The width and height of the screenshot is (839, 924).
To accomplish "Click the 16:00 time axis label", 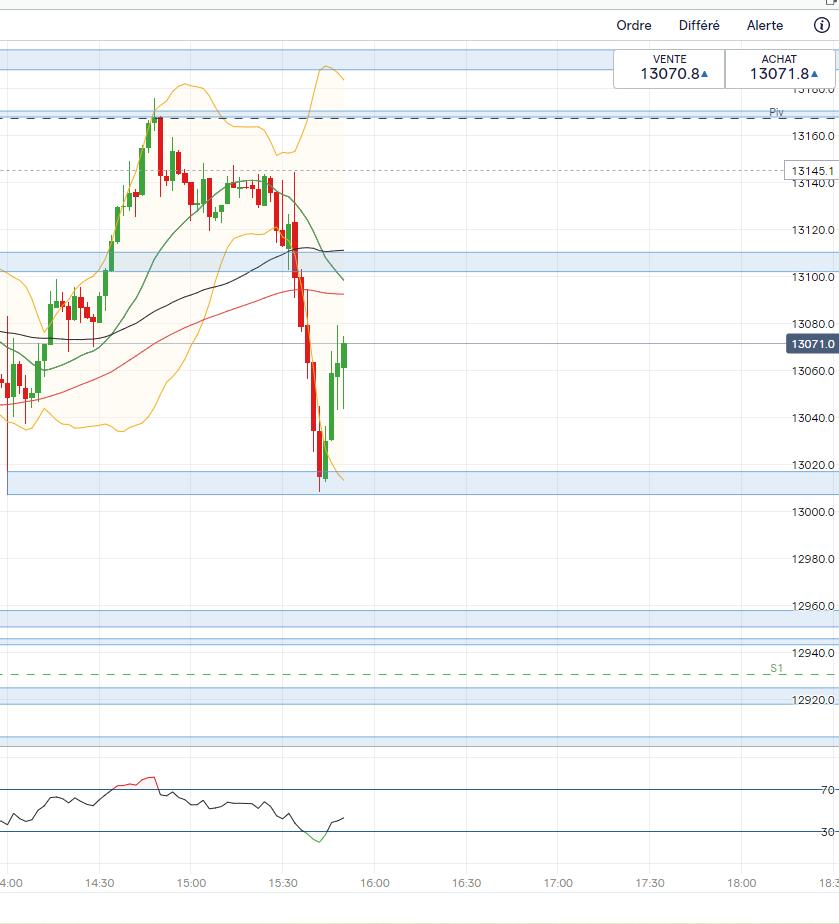I will pyautogui.click(x=375, y=883).
